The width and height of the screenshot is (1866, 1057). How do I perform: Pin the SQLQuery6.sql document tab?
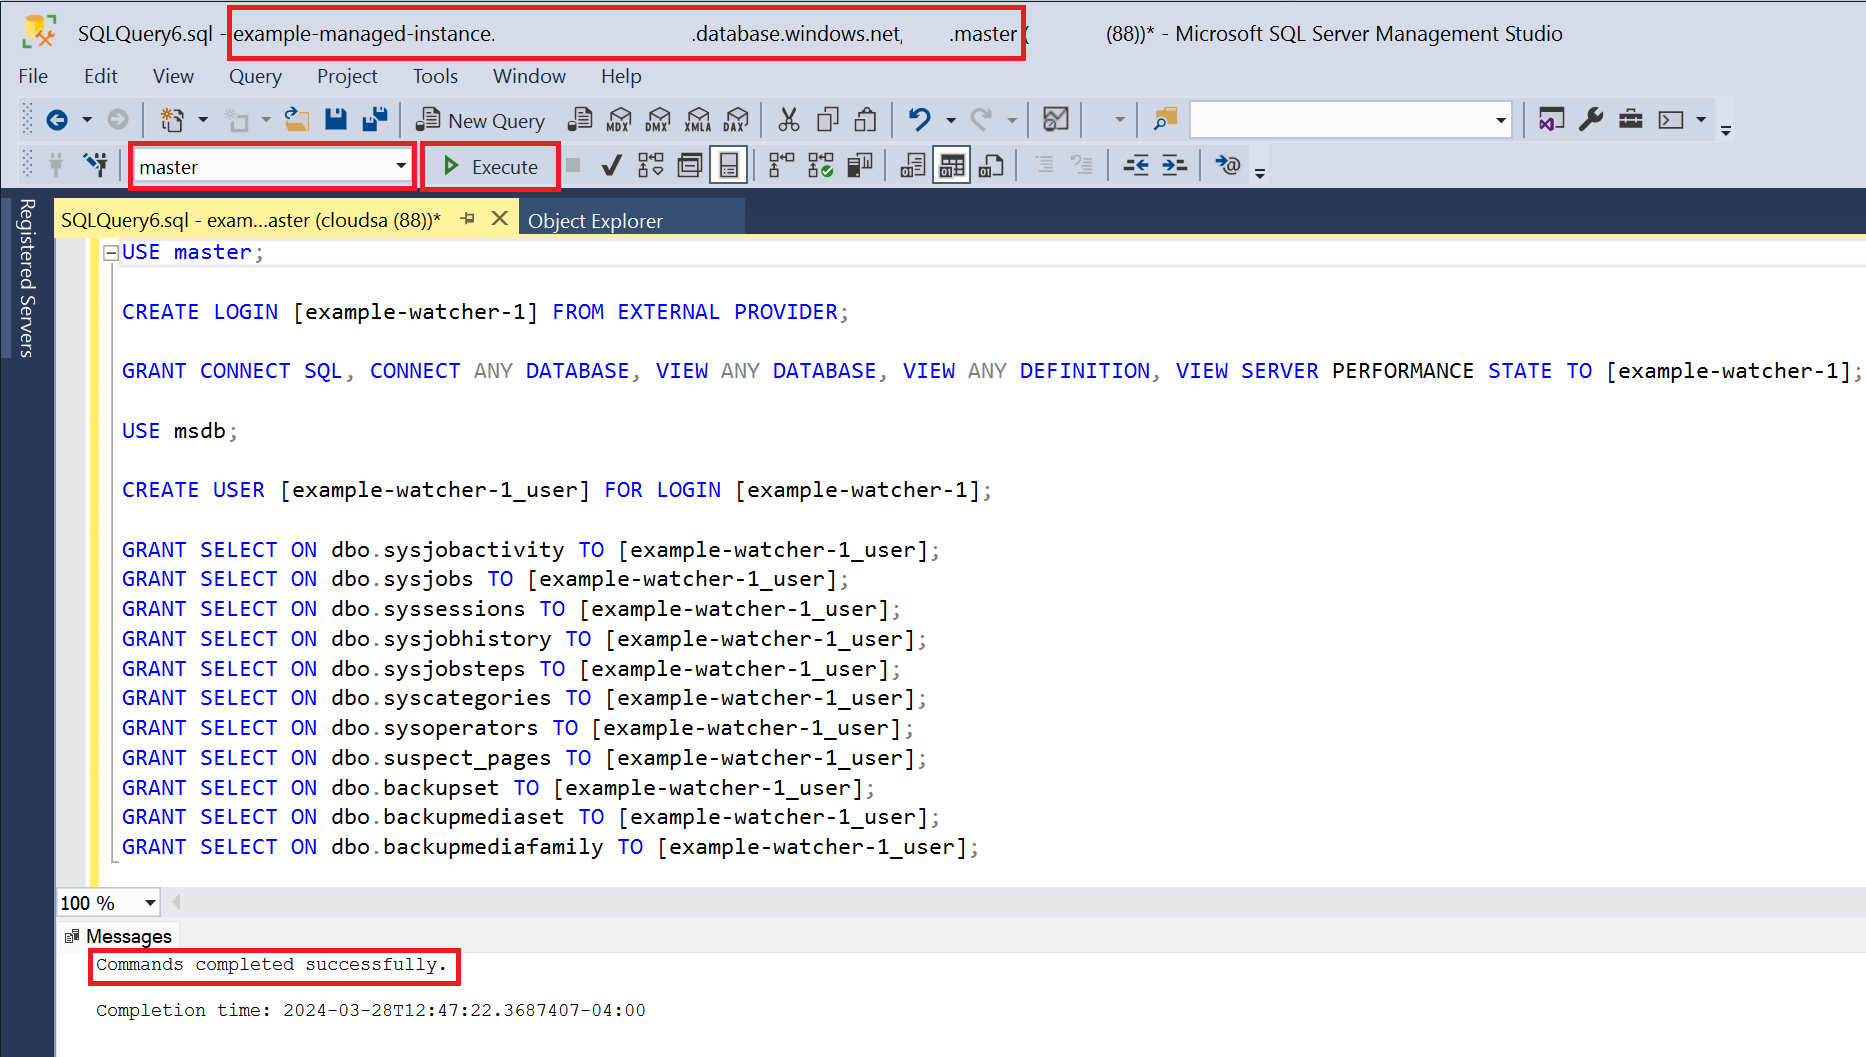[x=468, y=219]
